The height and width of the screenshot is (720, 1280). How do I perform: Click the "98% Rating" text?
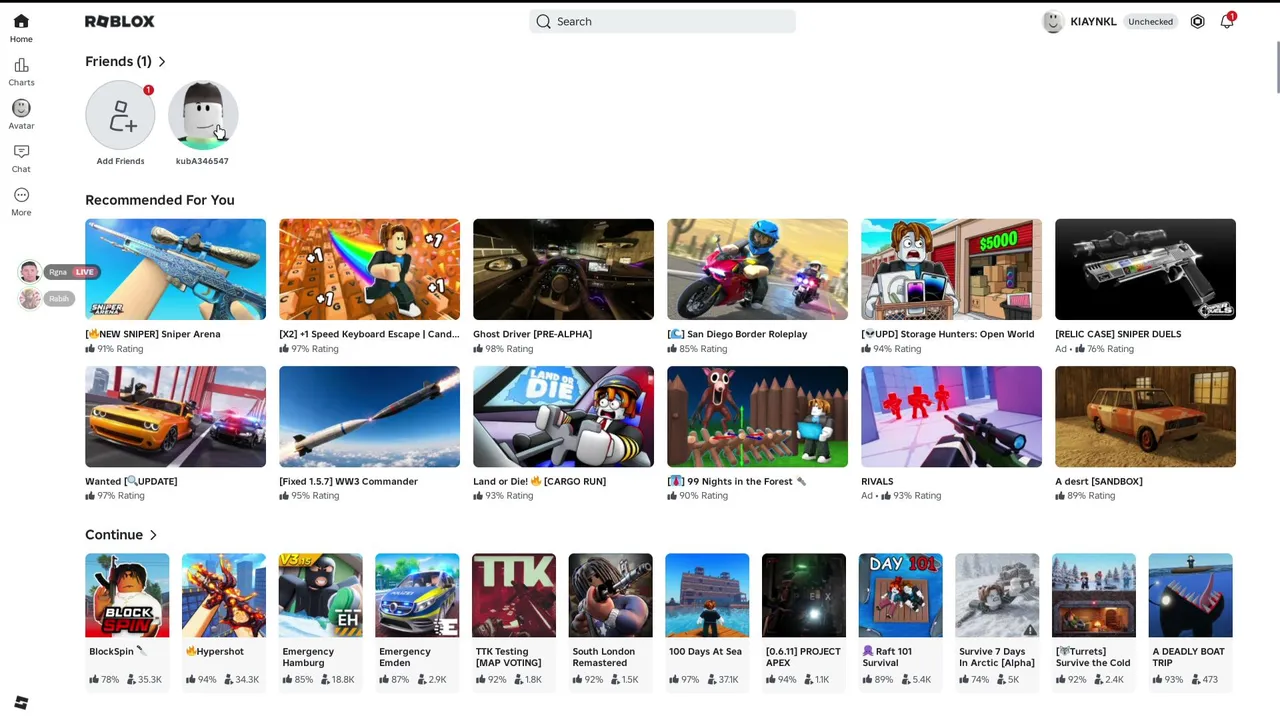pyautogui.click(x=509, y=349)
